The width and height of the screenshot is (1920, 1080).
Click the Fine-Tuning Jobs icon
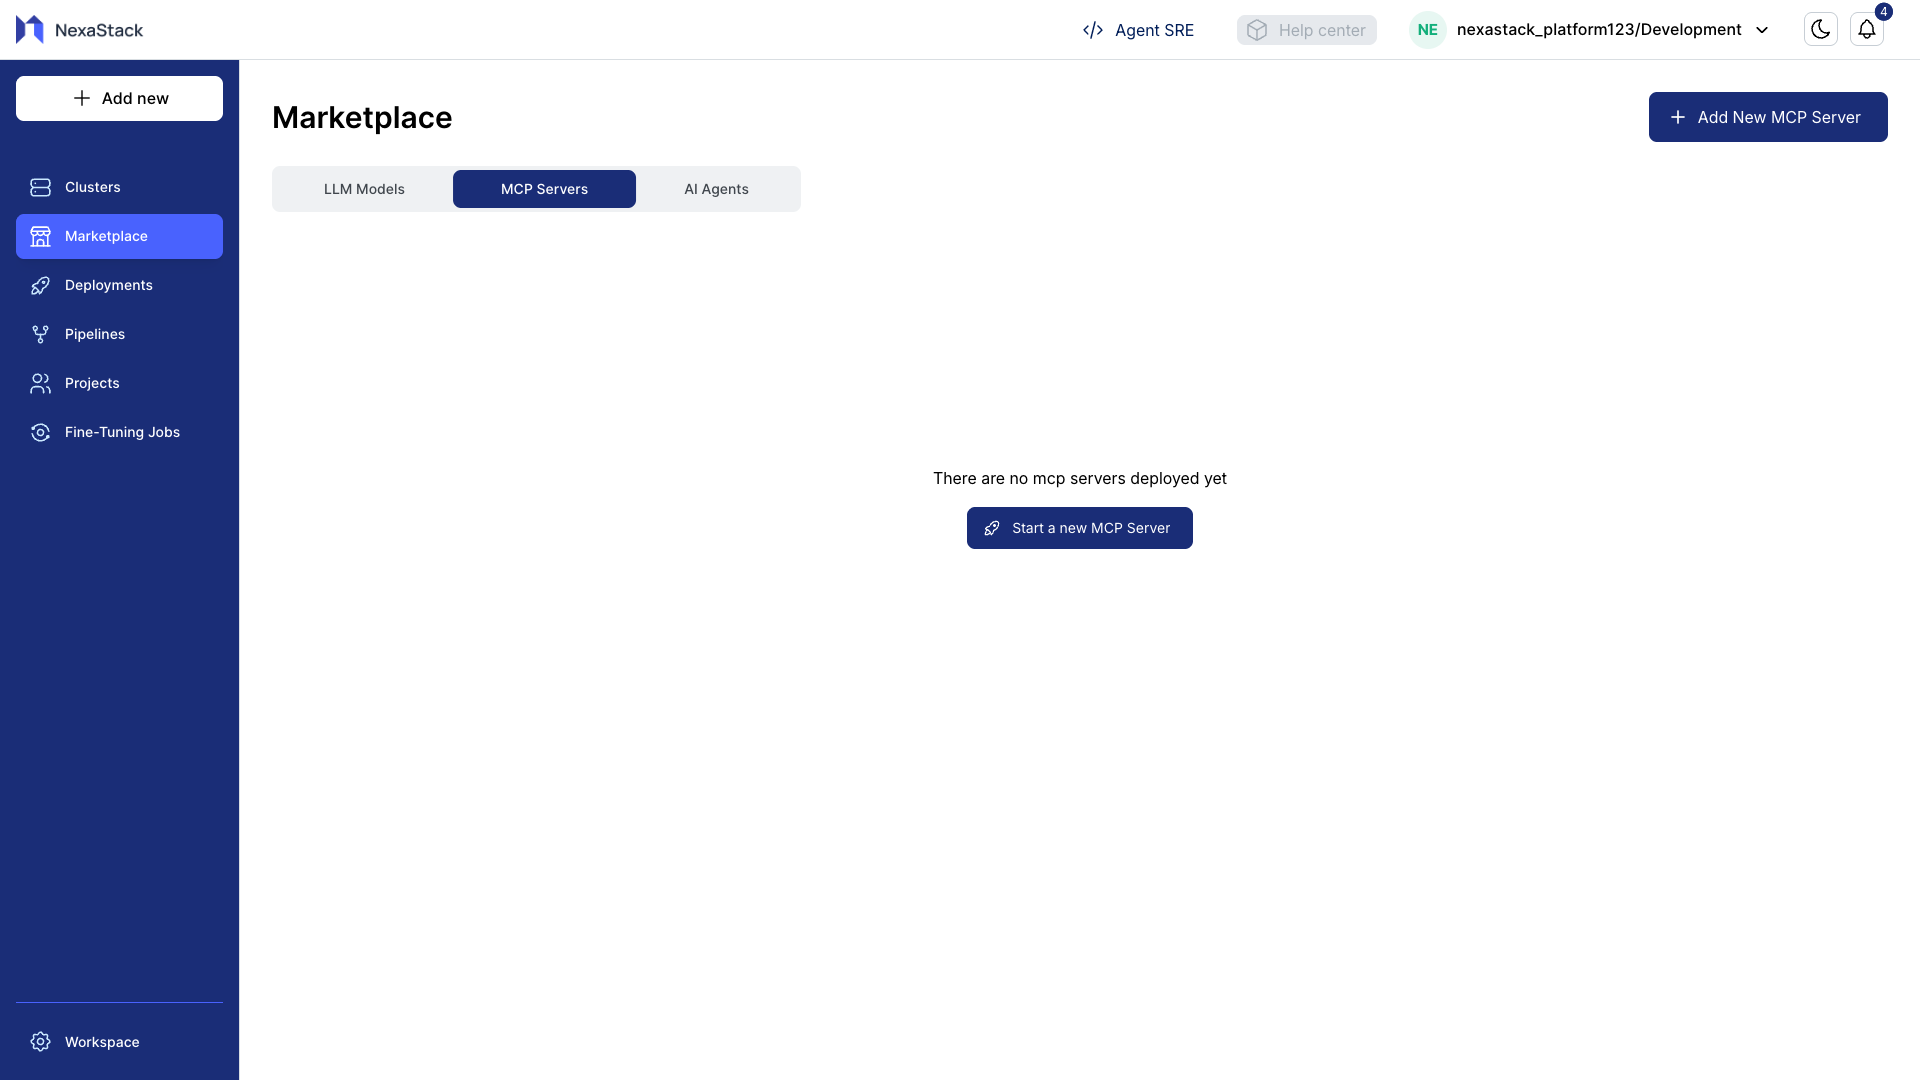tap(40, 432)
